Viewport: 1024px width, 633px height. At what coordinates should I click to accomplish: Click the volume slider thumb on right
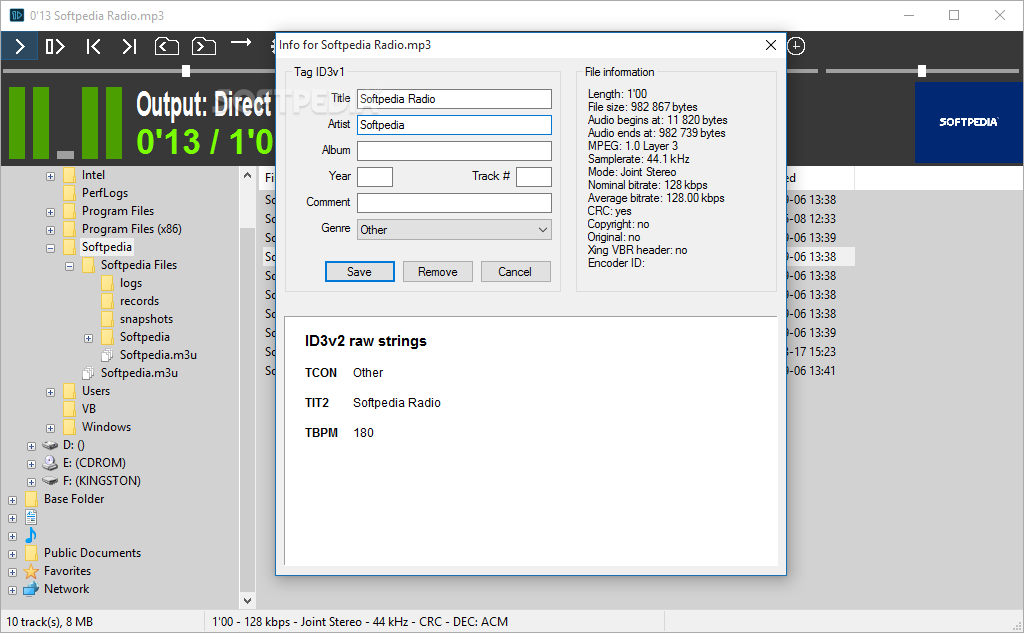tap(921, 71)
